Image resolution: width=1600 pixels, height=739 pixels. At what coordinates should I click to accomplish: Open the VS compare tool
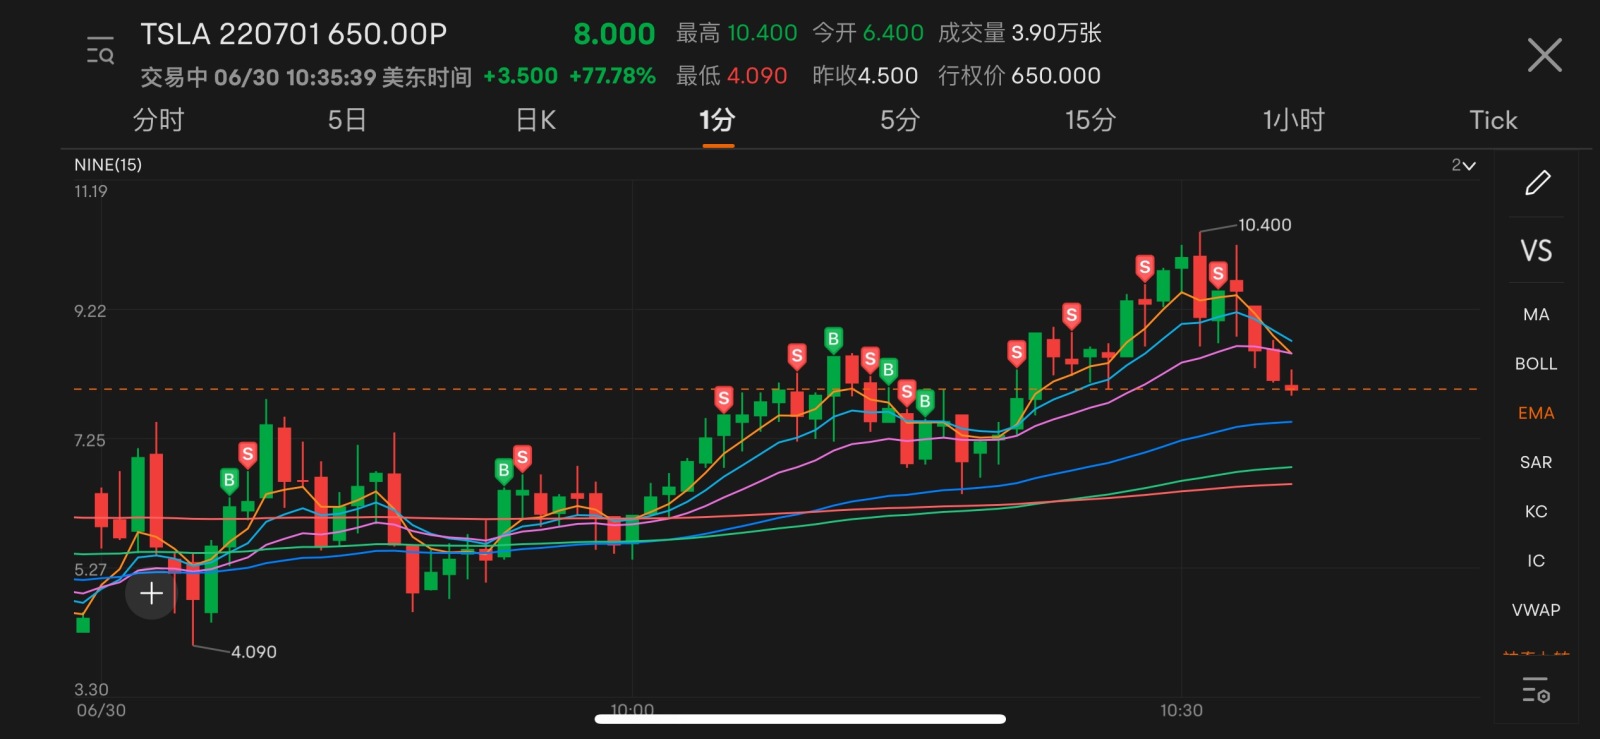[x=1536, y=250]
